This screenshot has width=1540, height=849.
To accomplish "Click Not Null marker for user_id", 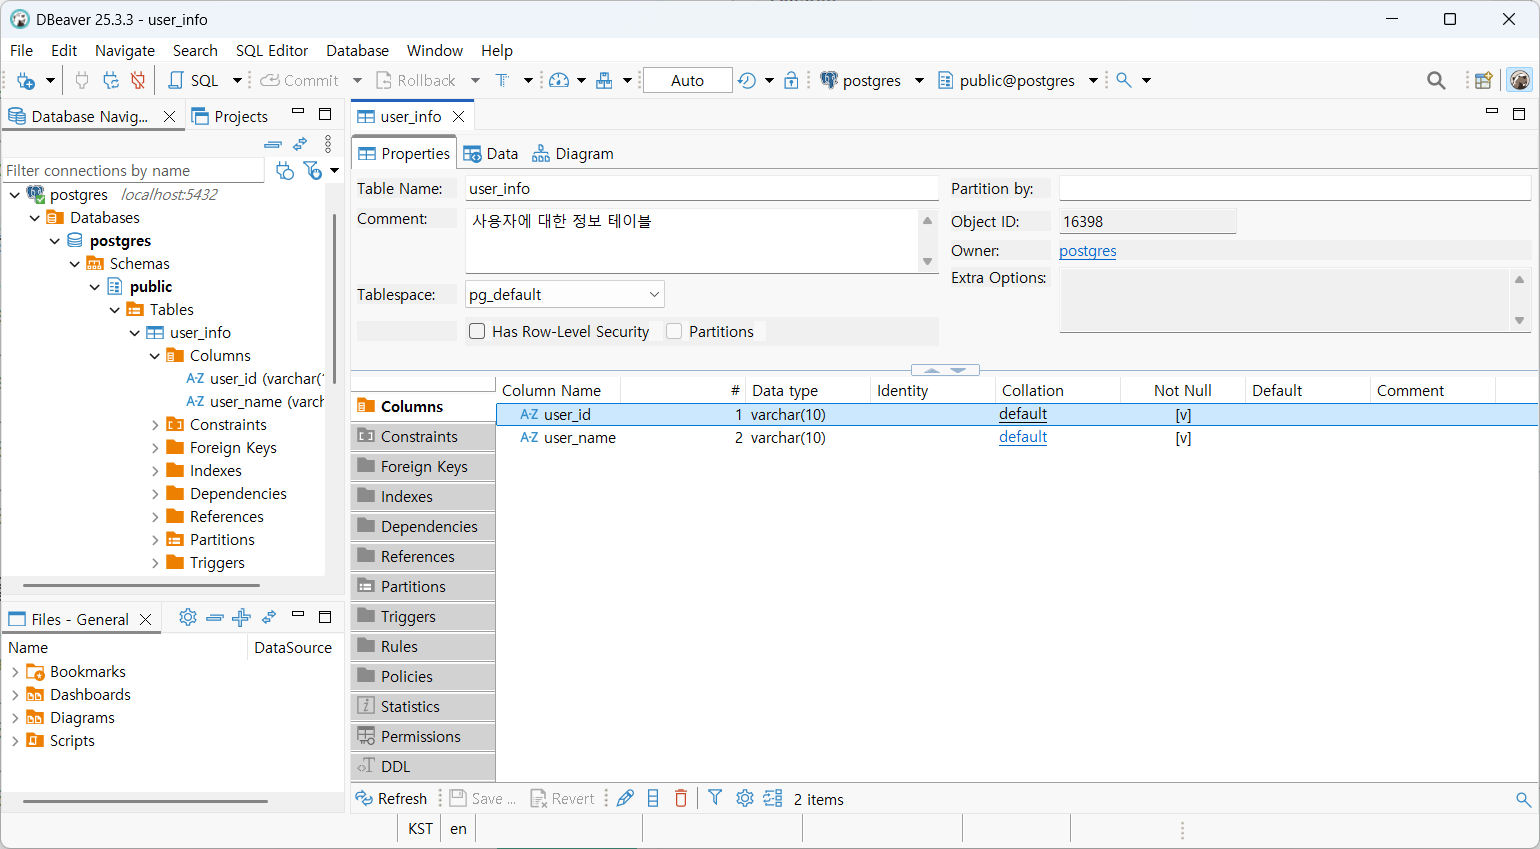I will pyautogui.click(x=1183, y=415).
